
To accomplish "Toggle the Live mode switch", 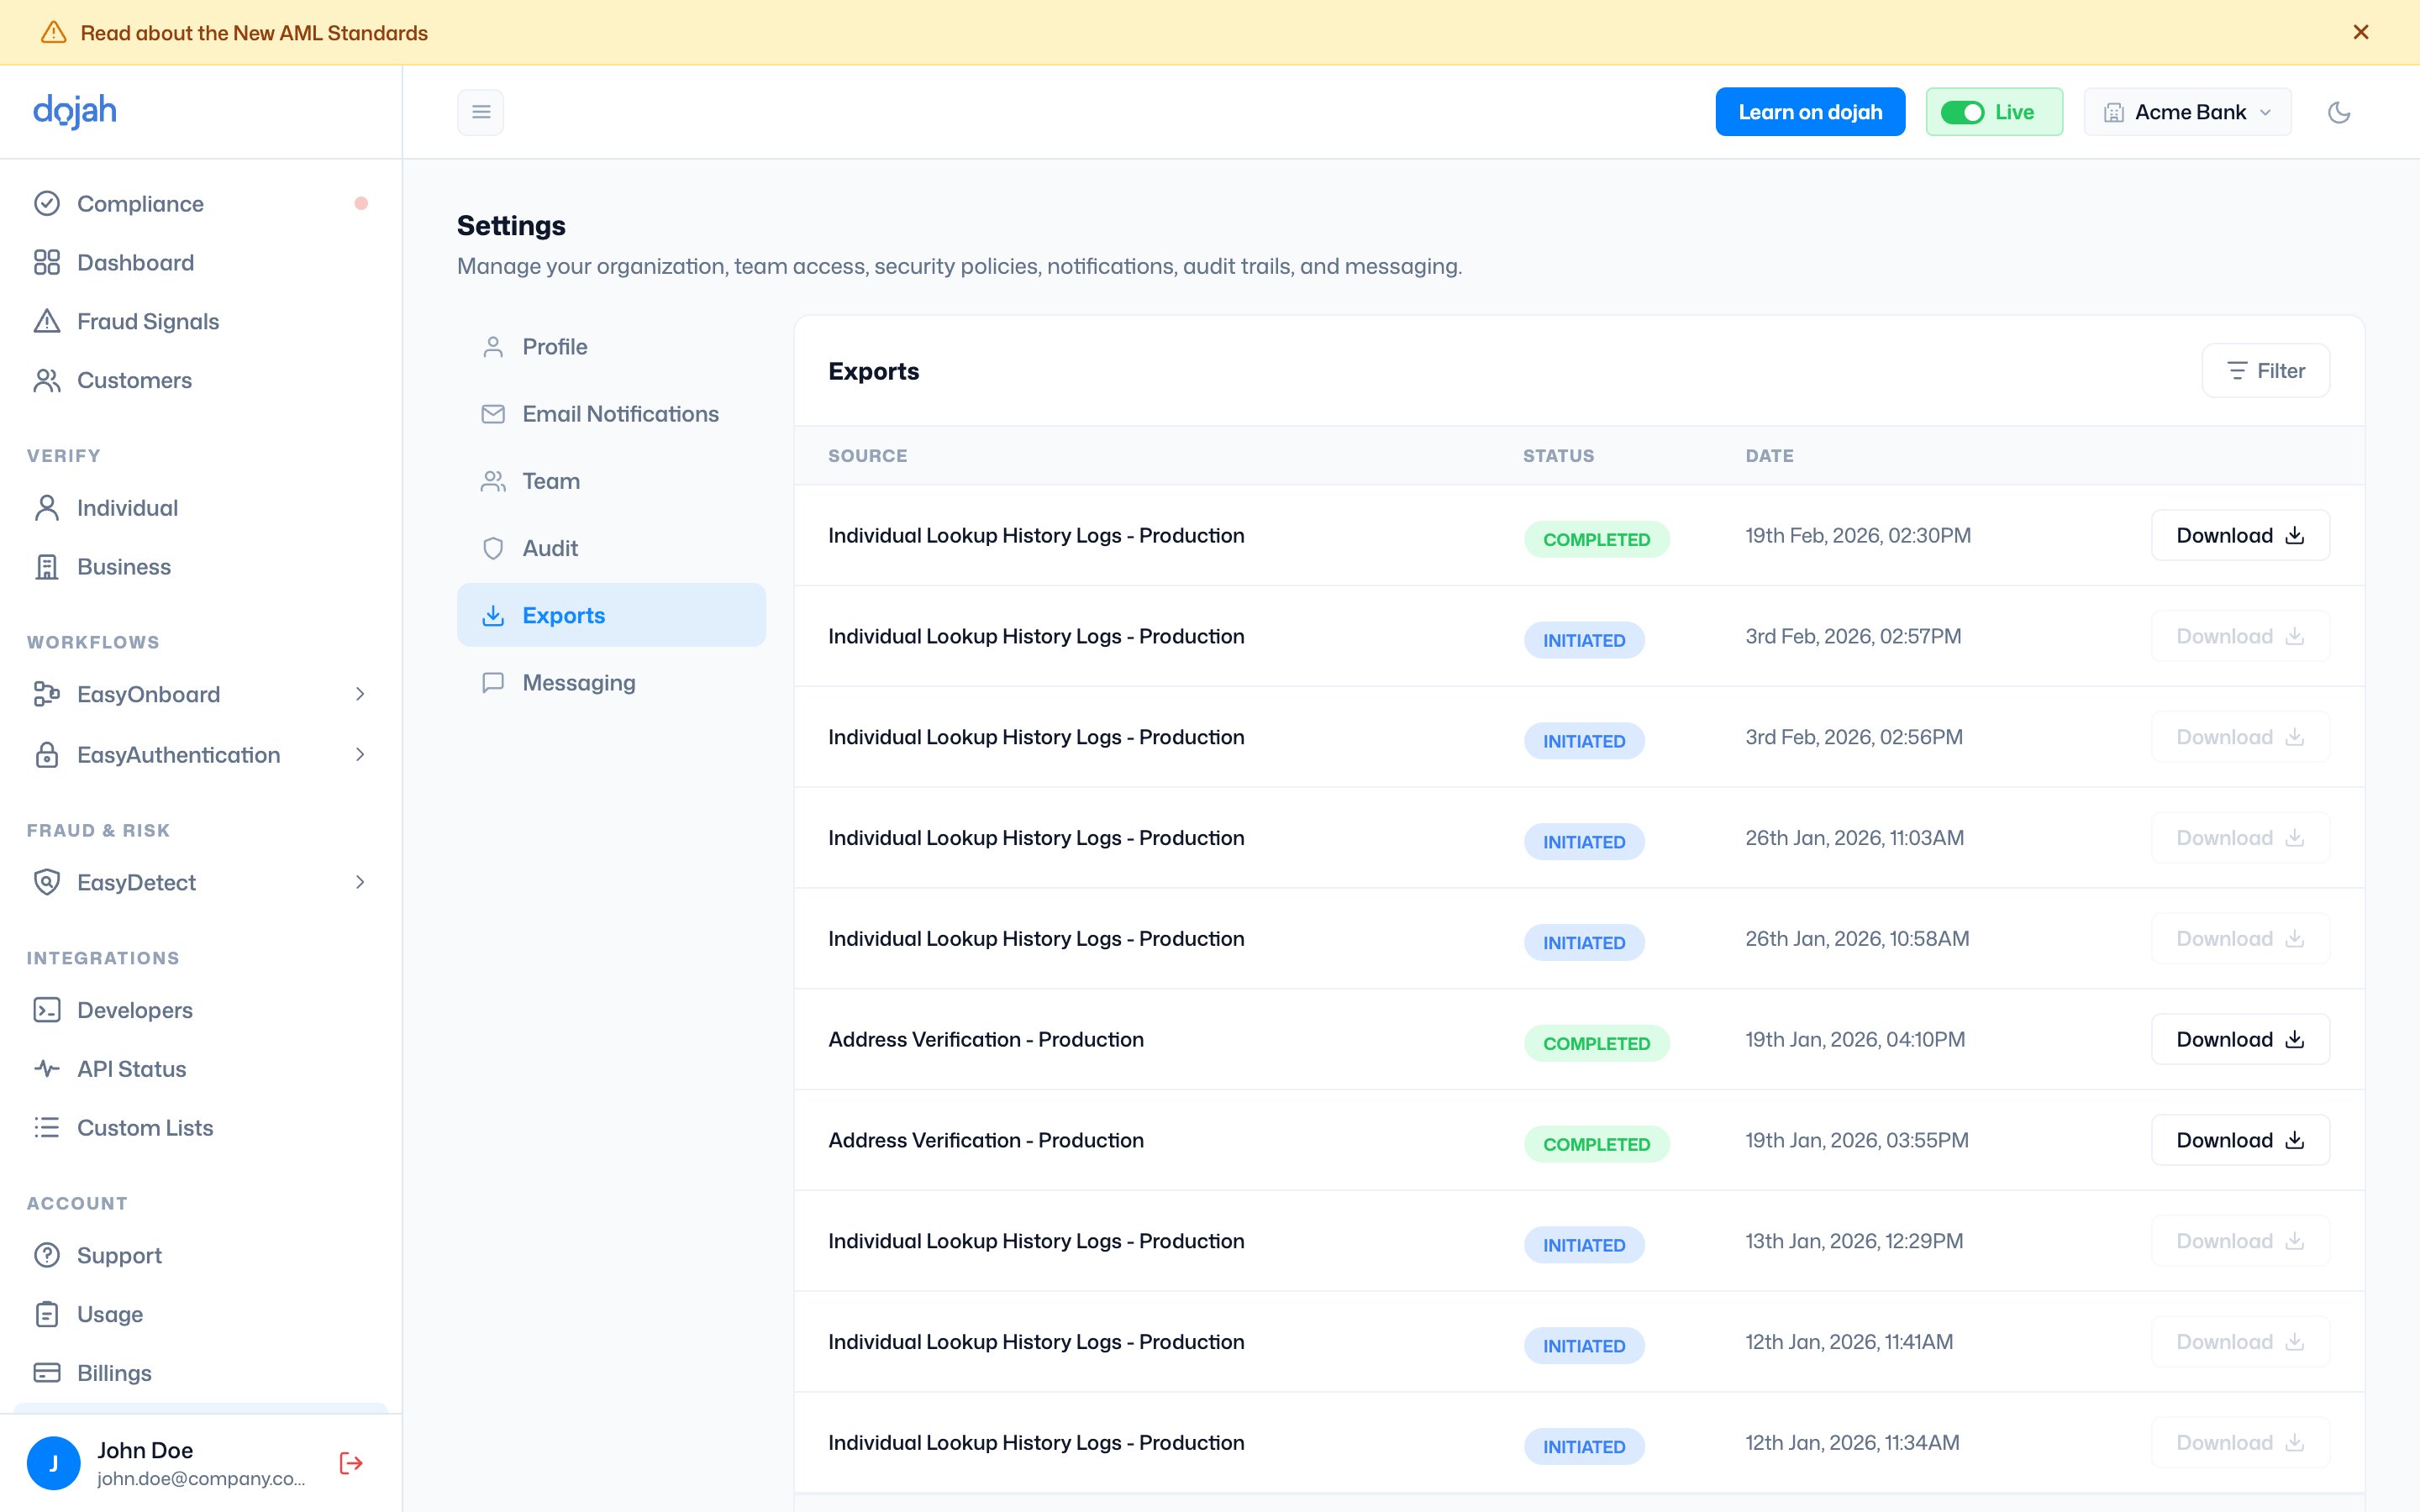I will pyautogui.click(x=1962, y=113).
